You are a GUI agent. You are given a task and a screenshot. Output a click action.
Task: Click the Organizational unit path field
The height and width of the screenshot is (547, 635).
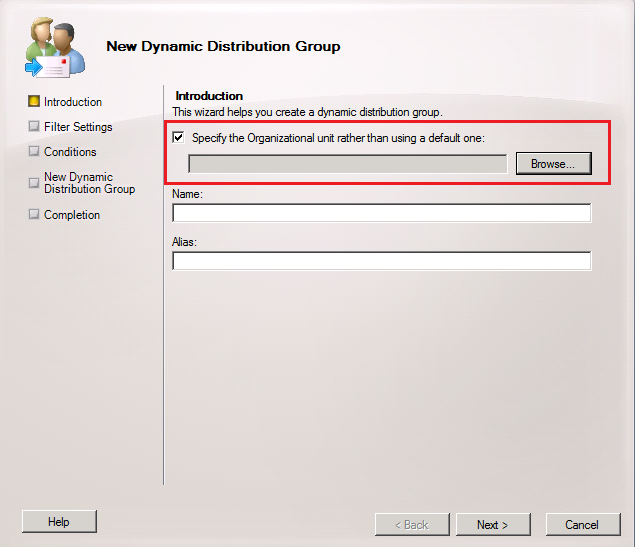pyautogui.click(x=347, y=164)
